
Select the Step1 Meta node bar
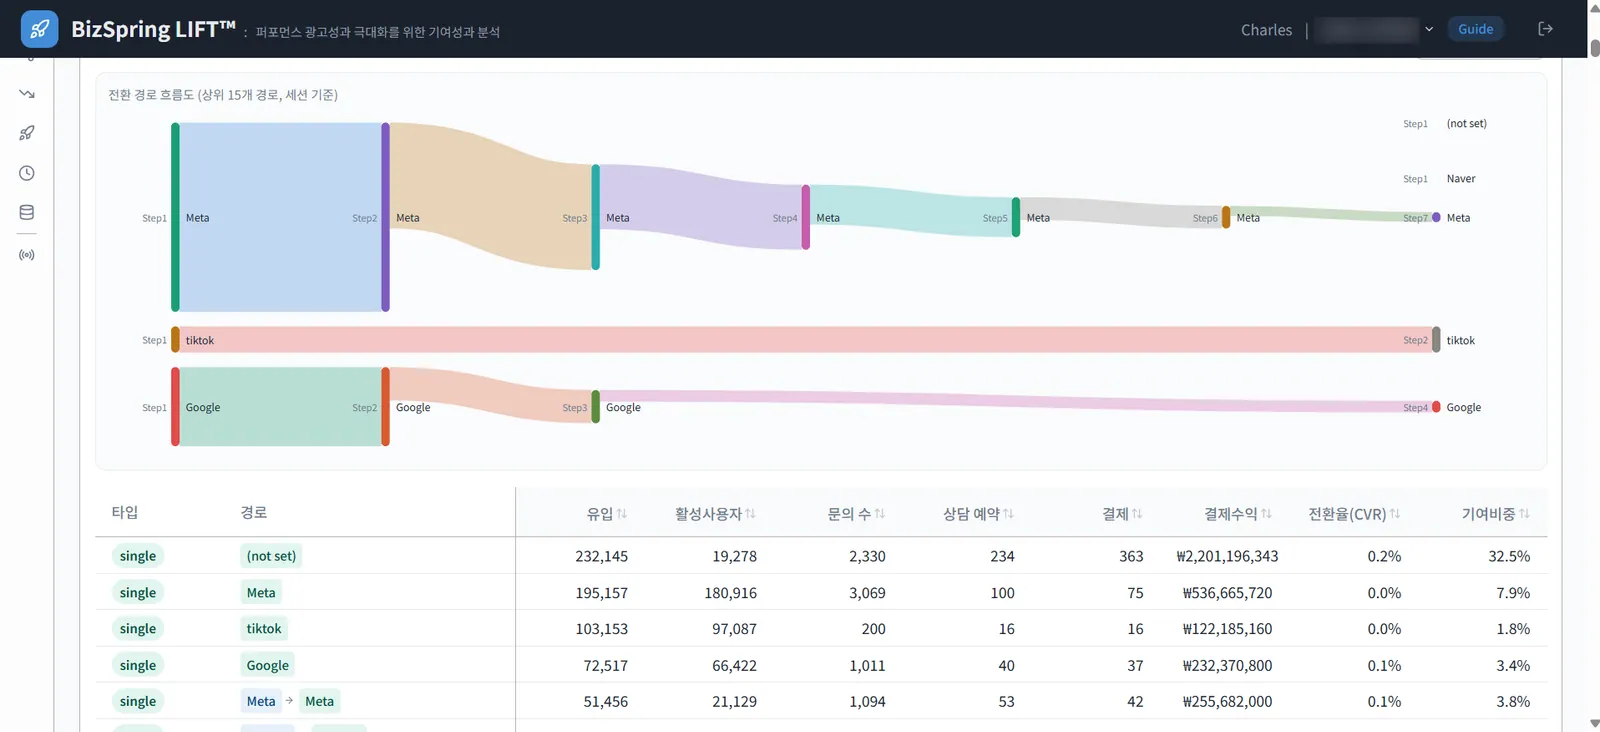(x=175, y=217)
